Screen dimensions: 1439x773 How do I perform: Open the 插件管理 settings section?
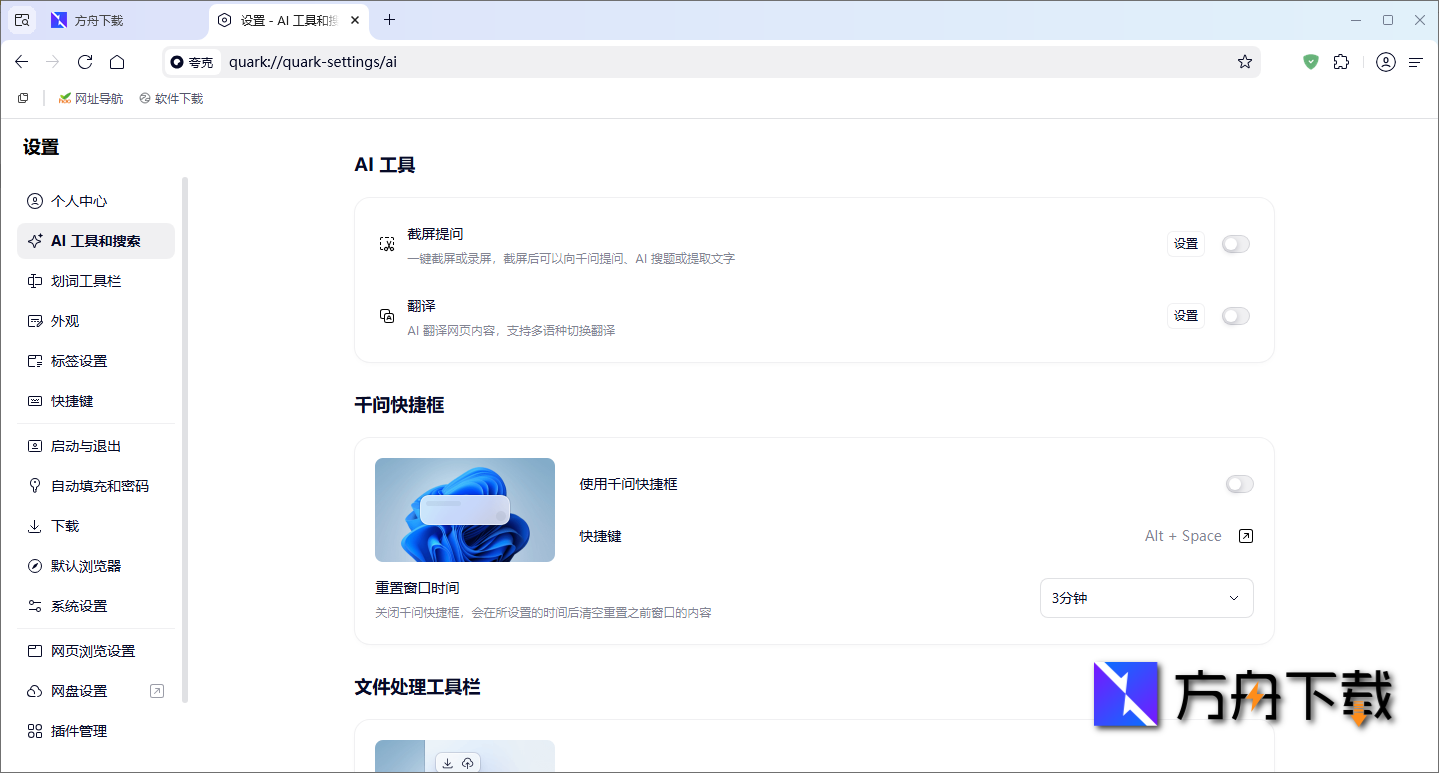click(78, 730)
